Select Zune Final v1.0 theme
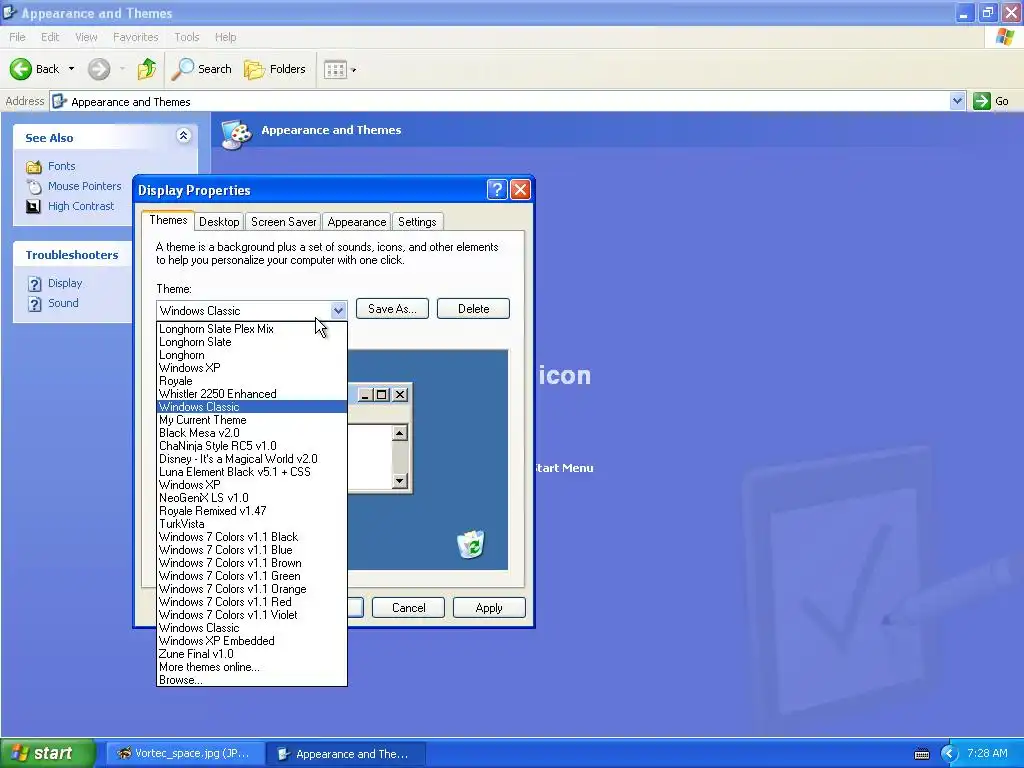The height and width of the screenshot is (768, 1024). point(251,654)
